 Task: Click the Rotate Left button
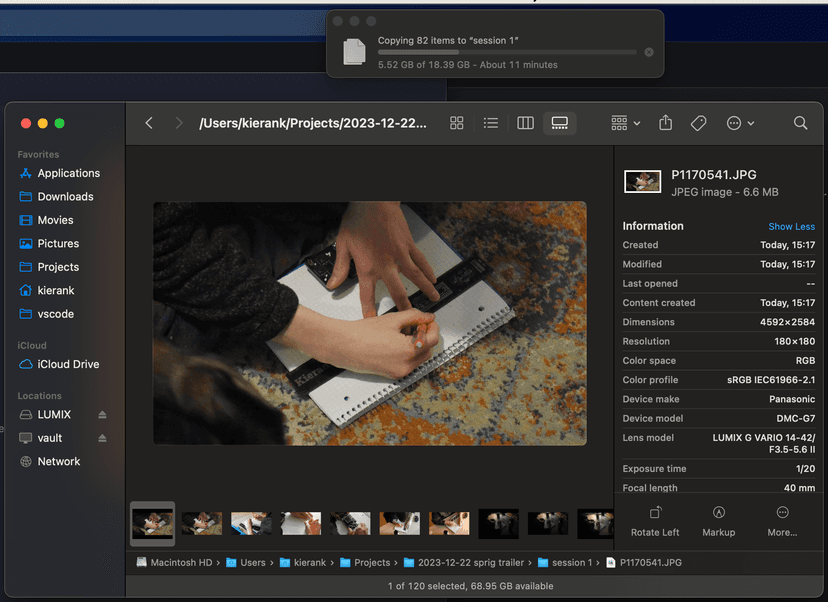655,520
